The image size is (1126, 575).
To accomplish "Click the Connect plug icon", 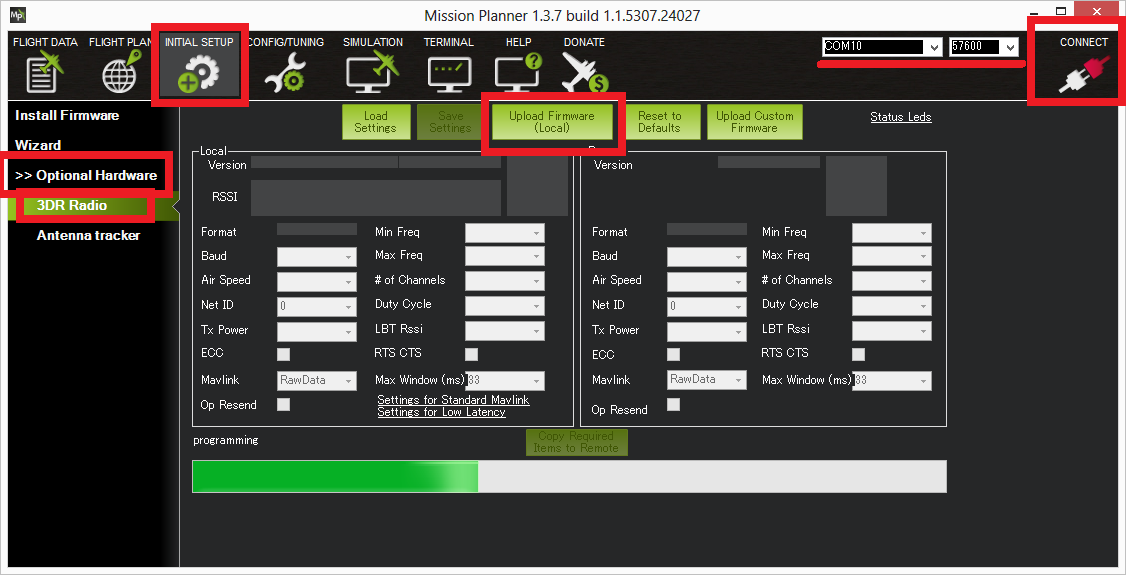I will 1084,76.
